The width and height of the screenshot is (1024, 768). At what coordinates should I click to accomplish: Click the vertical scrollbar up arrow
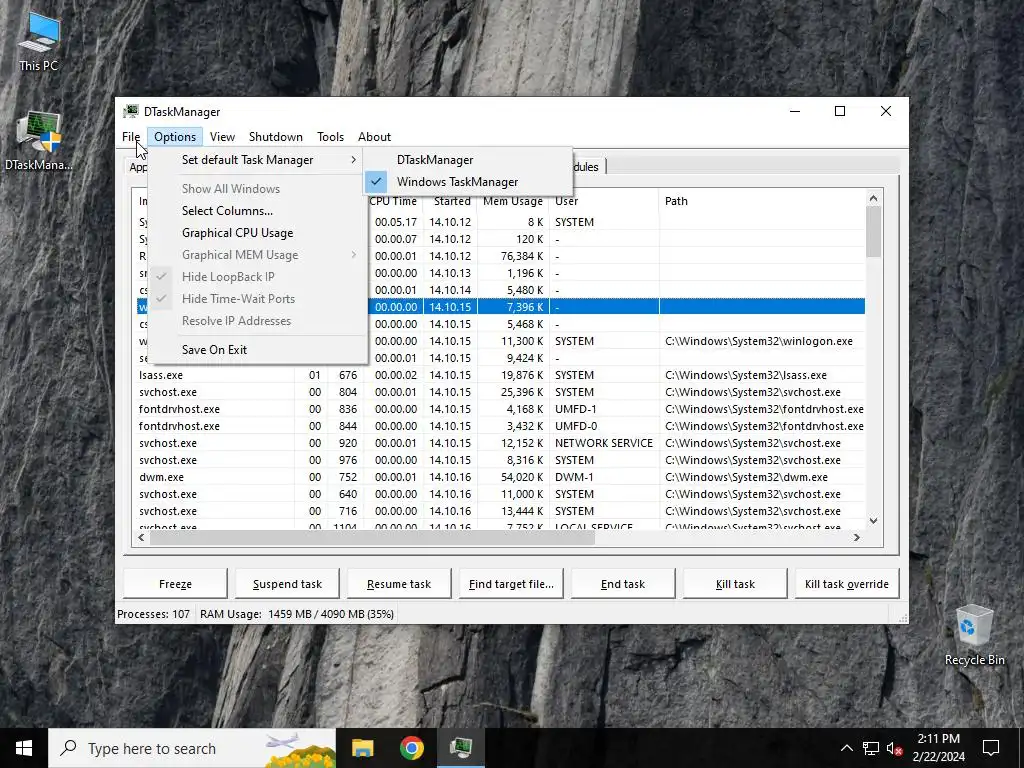coord(874,198)
